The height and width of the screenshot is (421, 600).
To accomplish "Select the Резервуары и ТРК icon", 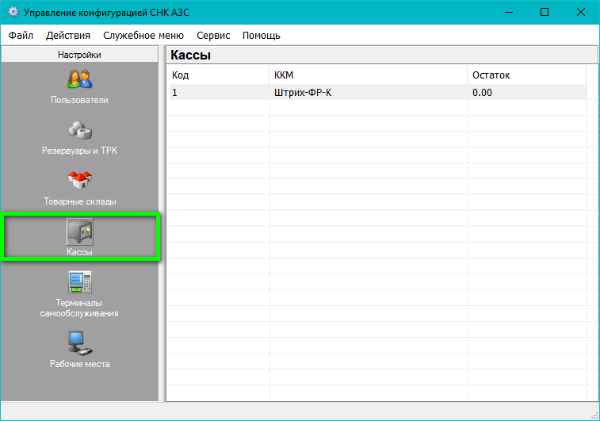I will 80,130.
